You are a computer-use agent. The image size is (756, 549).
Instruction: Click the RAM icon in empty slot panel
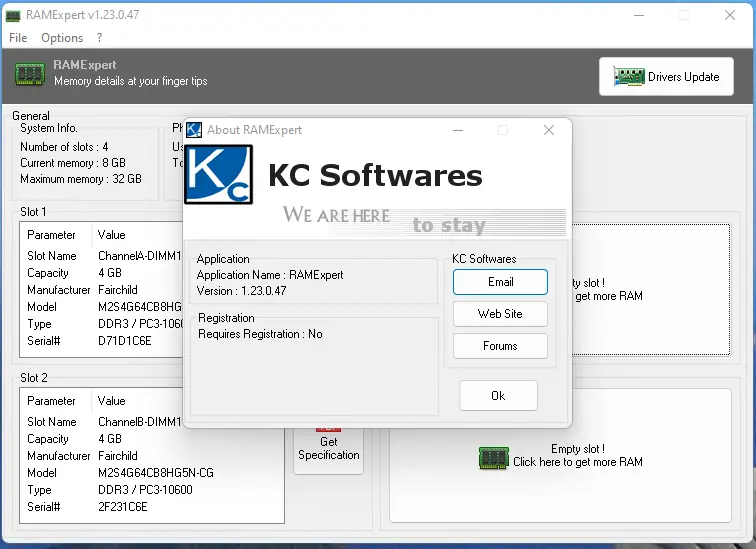point(494,458)
